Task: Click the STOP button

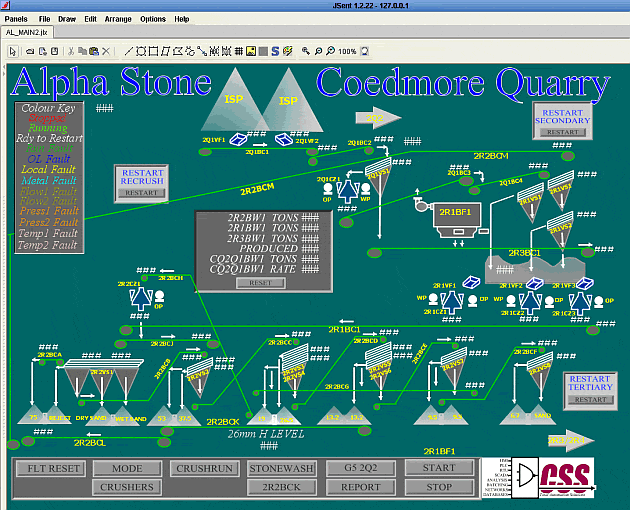Action: pos(440,487)
